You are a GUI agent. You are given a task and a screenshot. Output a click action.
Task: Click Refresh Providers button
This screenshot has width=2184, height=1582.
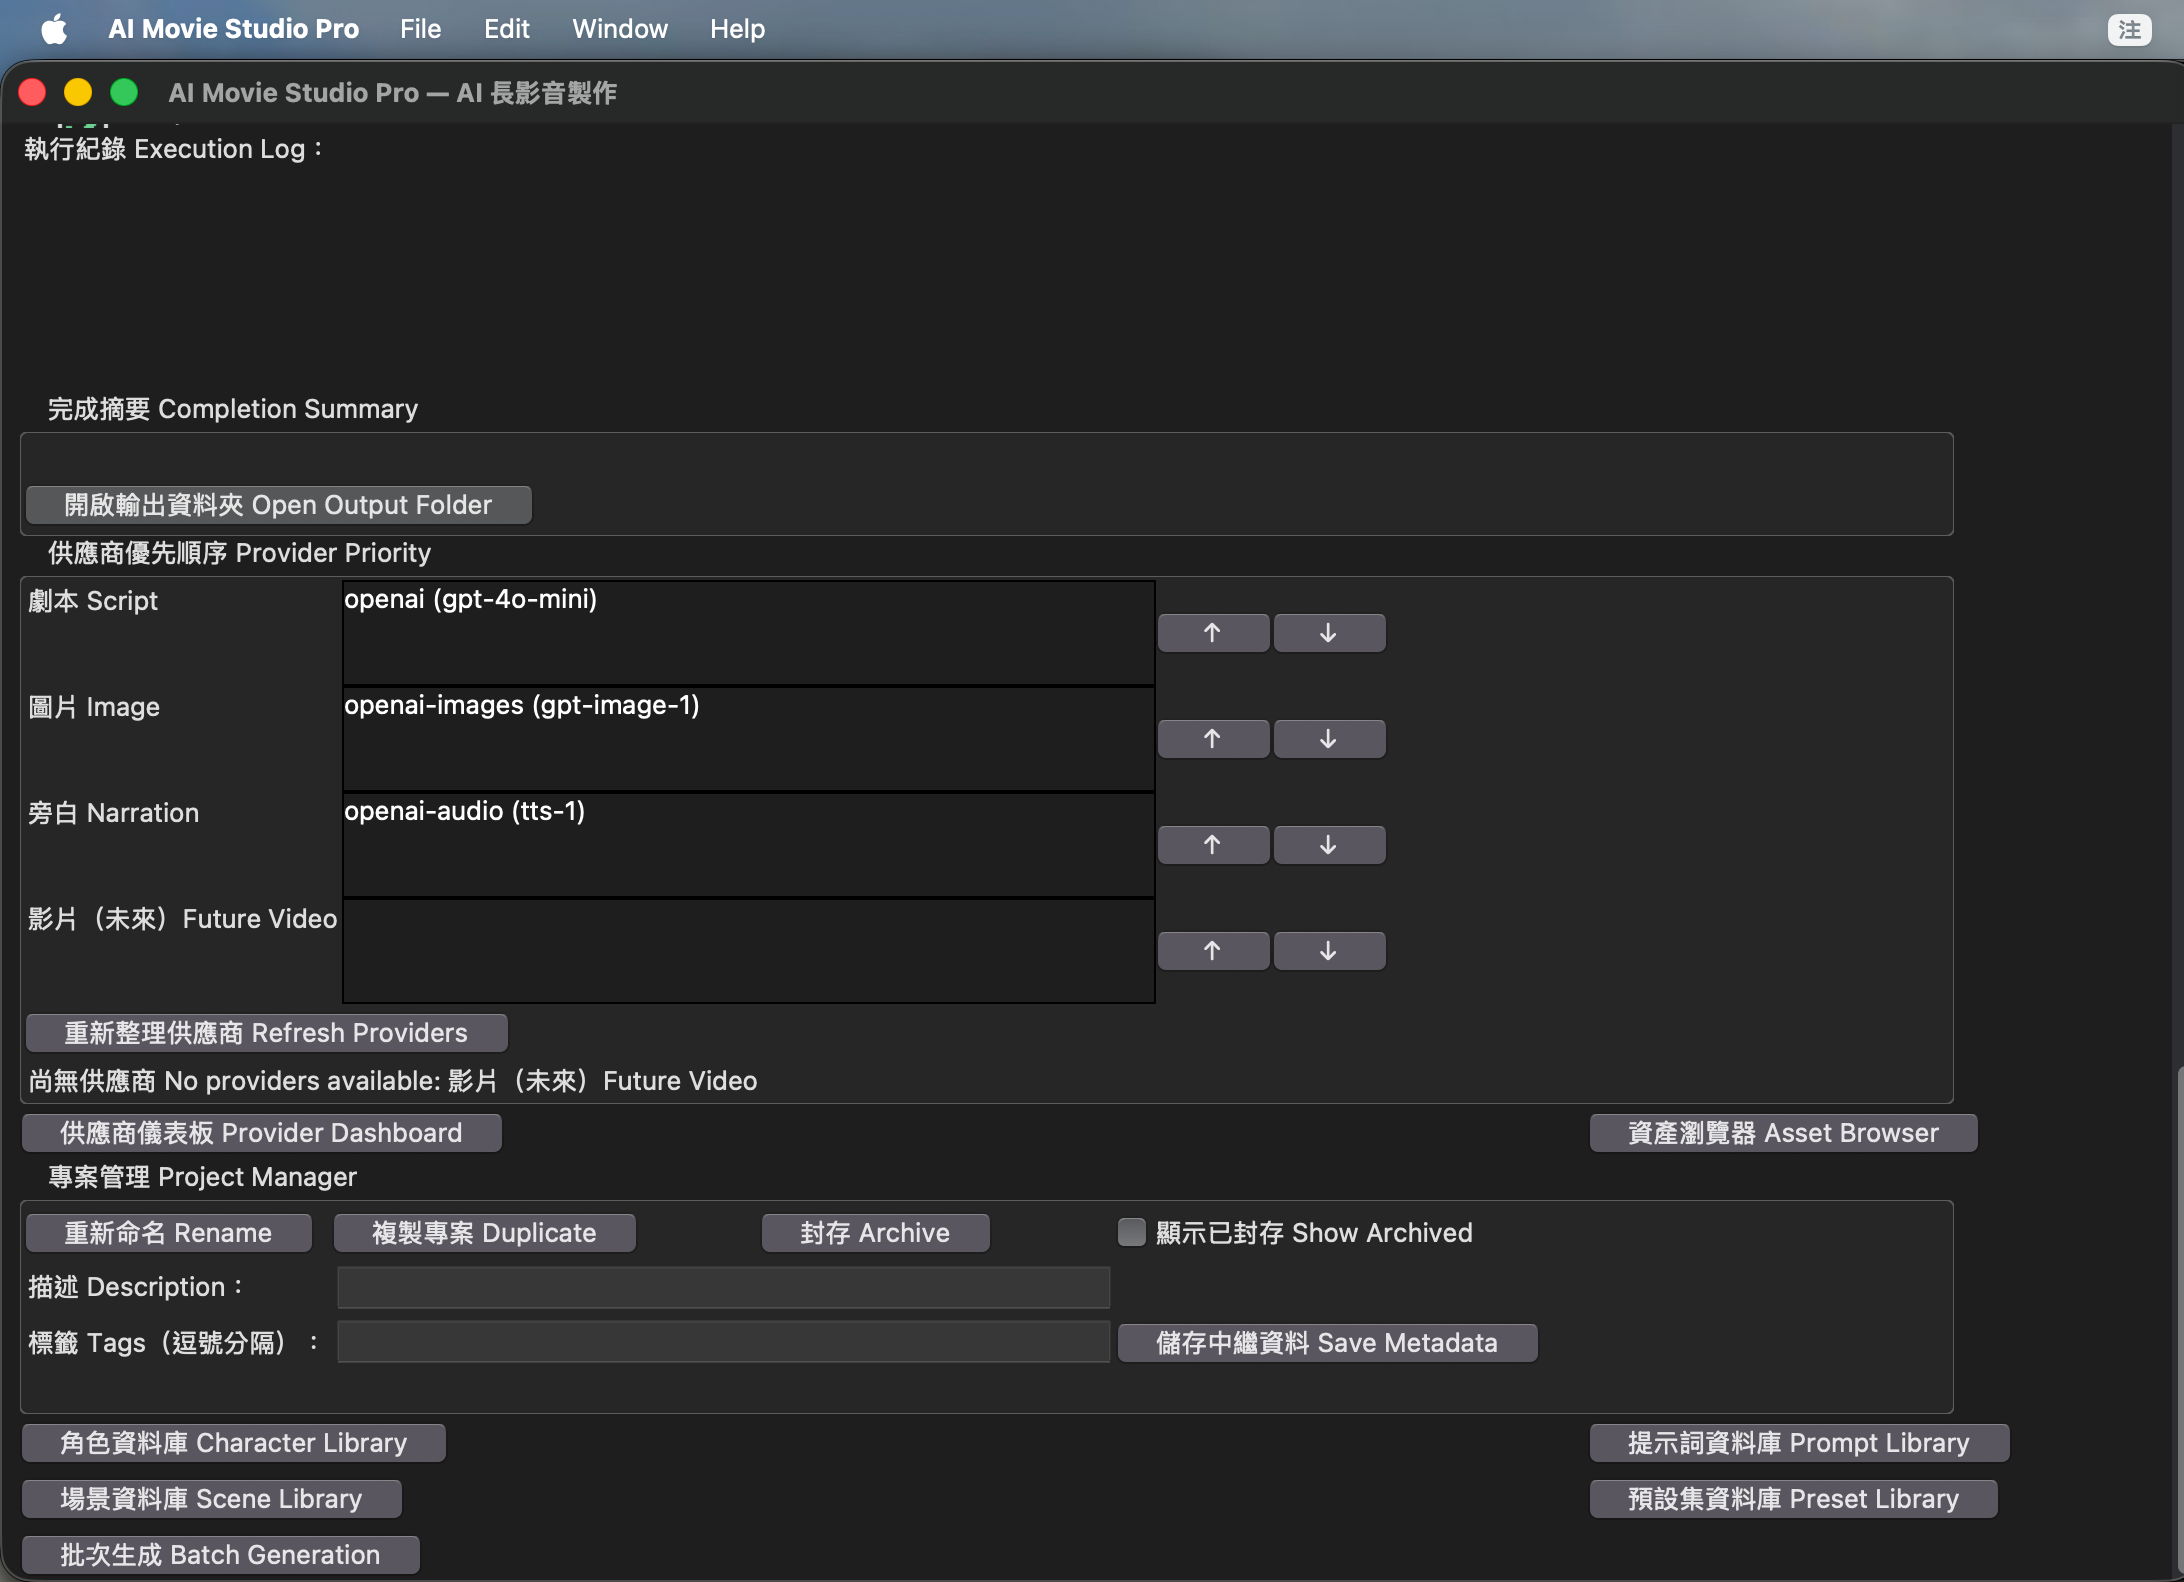point(266,1033)
